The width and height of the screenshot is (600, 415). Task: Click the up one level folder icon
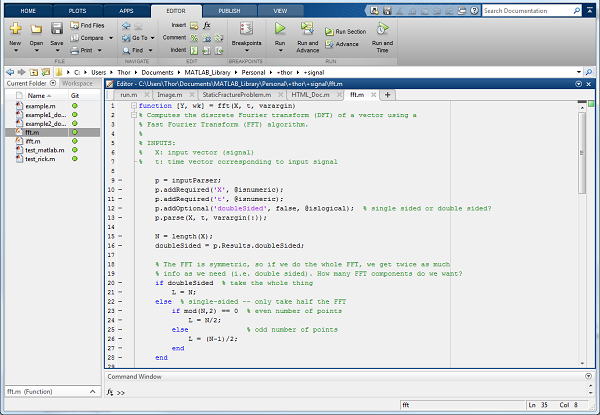click(34, 72)
